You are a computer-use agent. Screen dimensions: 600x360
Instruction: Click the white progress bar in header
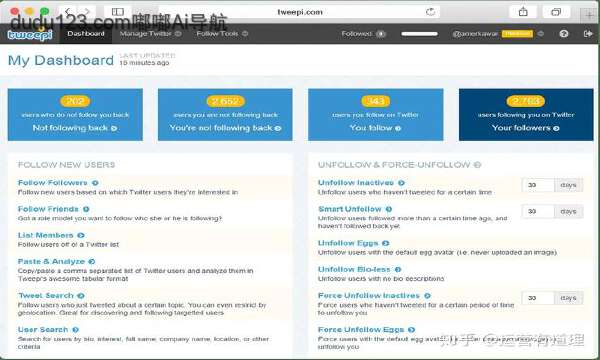[x=419, y=34]
